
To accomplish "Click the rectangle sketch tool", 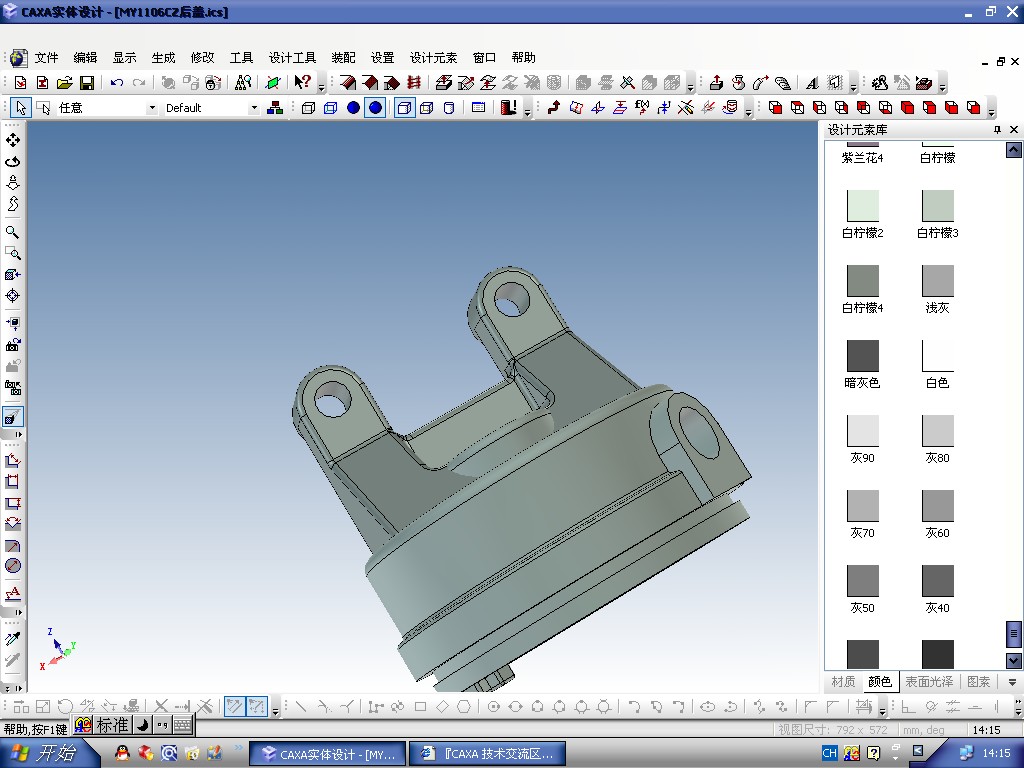I will tap(421, 707).
